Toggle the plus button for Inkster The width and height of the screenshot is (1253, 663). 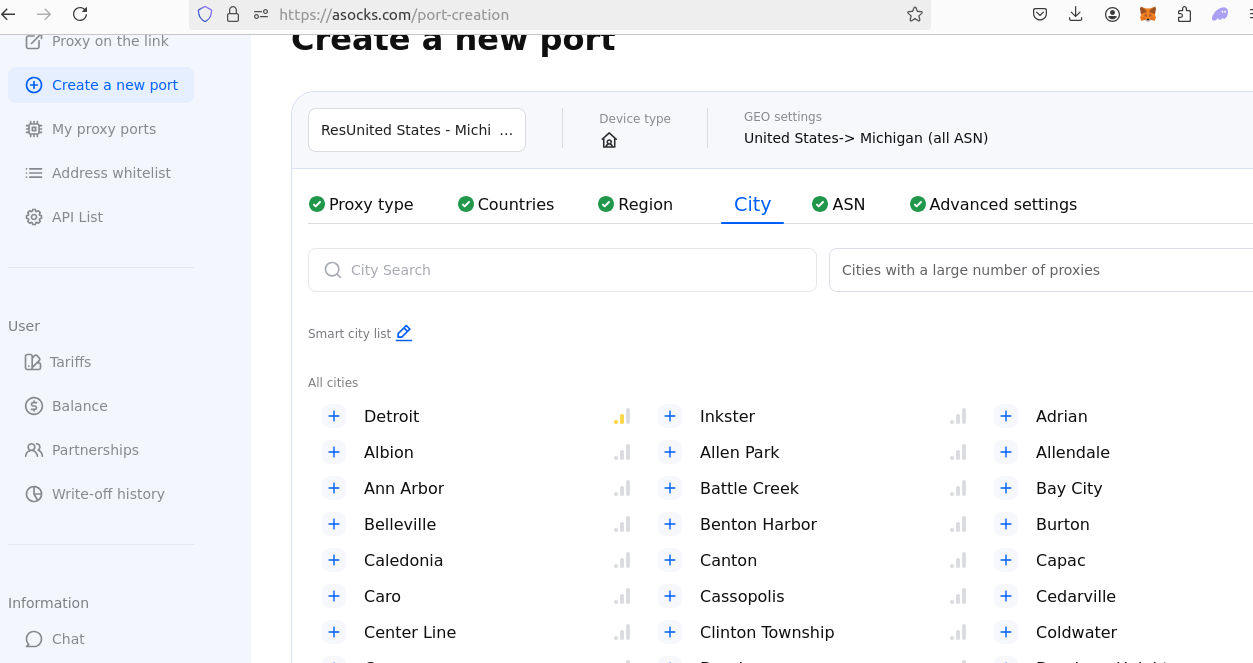(670, 416)
